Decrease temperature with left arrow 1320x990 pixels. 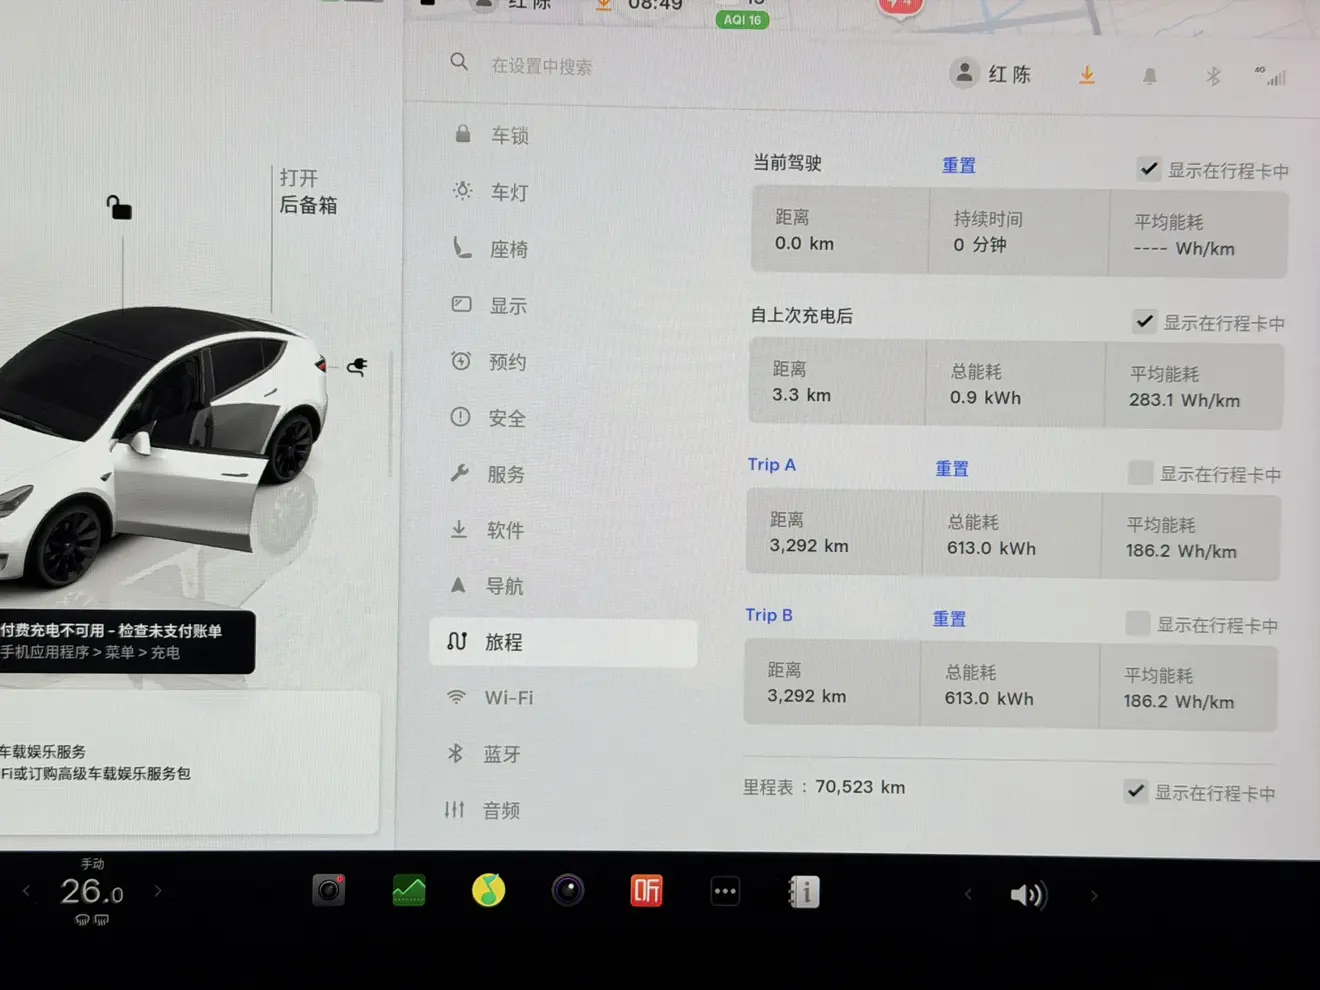coord(27,891)
